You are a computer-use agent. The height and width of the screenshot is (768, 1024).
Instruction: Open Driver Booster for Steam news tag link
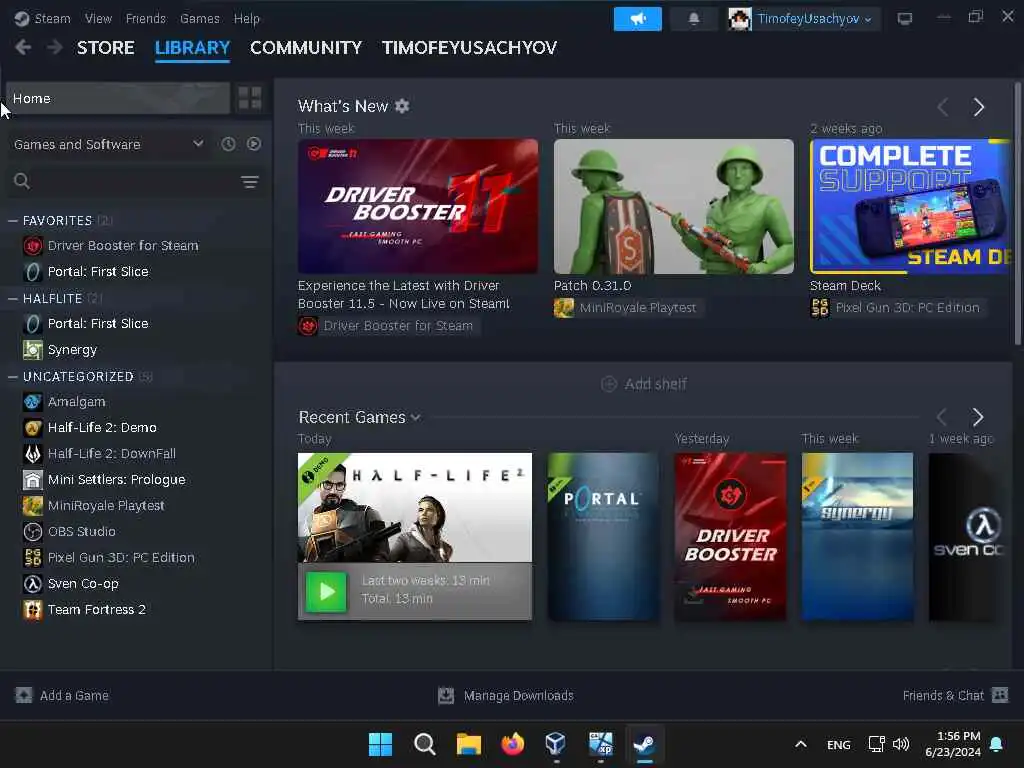(389, 326)
